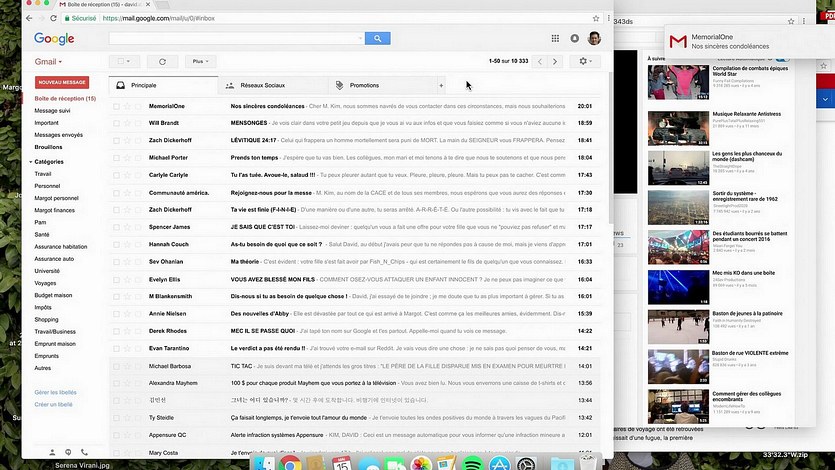Click the Gmail search input field
Viewport: 835px width, 470px height.
click(x=236, y=38)
